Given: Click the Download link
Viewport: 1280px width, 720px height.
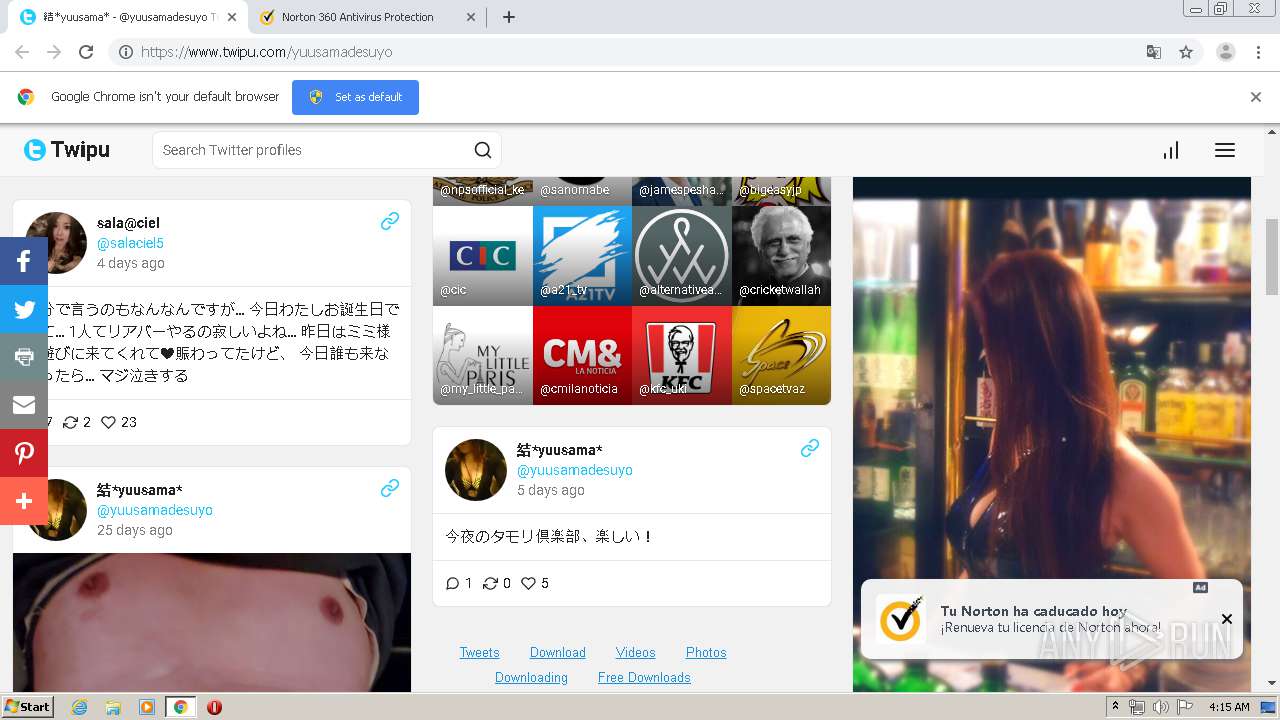Looking at the screenshot, I should click(x=557, y=652).
